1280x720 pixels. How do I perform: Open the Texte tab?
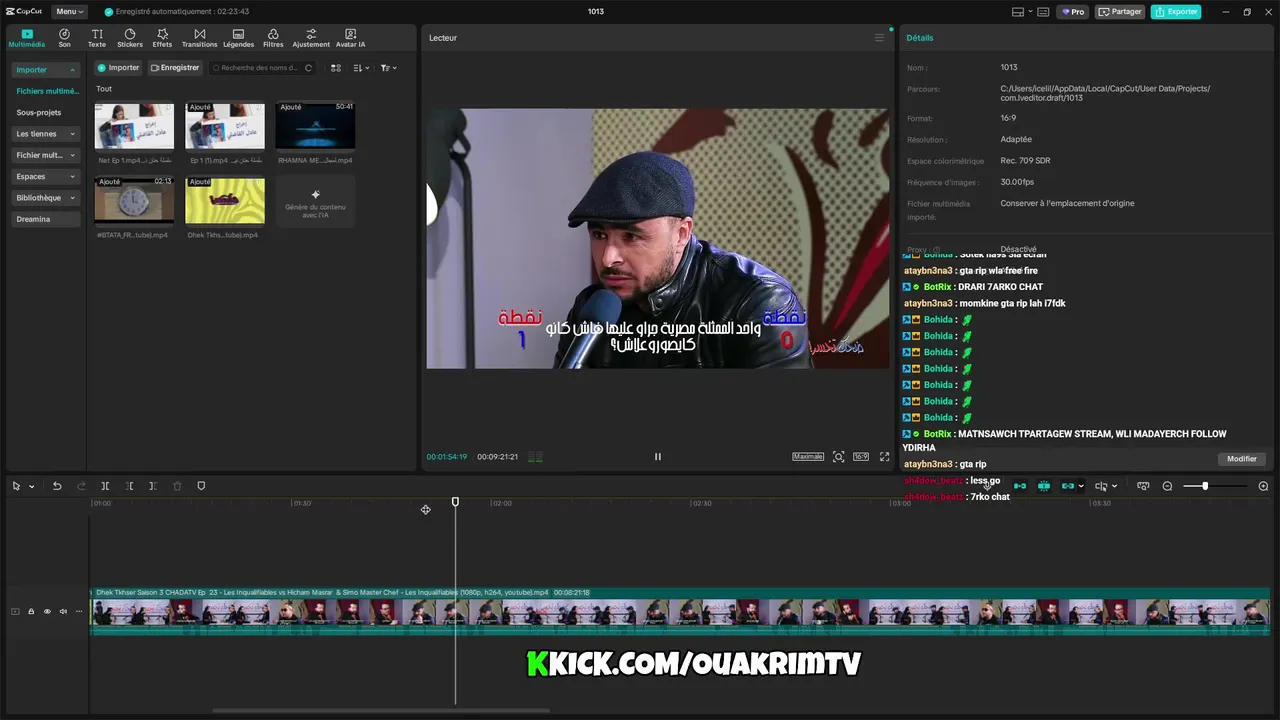97,38
